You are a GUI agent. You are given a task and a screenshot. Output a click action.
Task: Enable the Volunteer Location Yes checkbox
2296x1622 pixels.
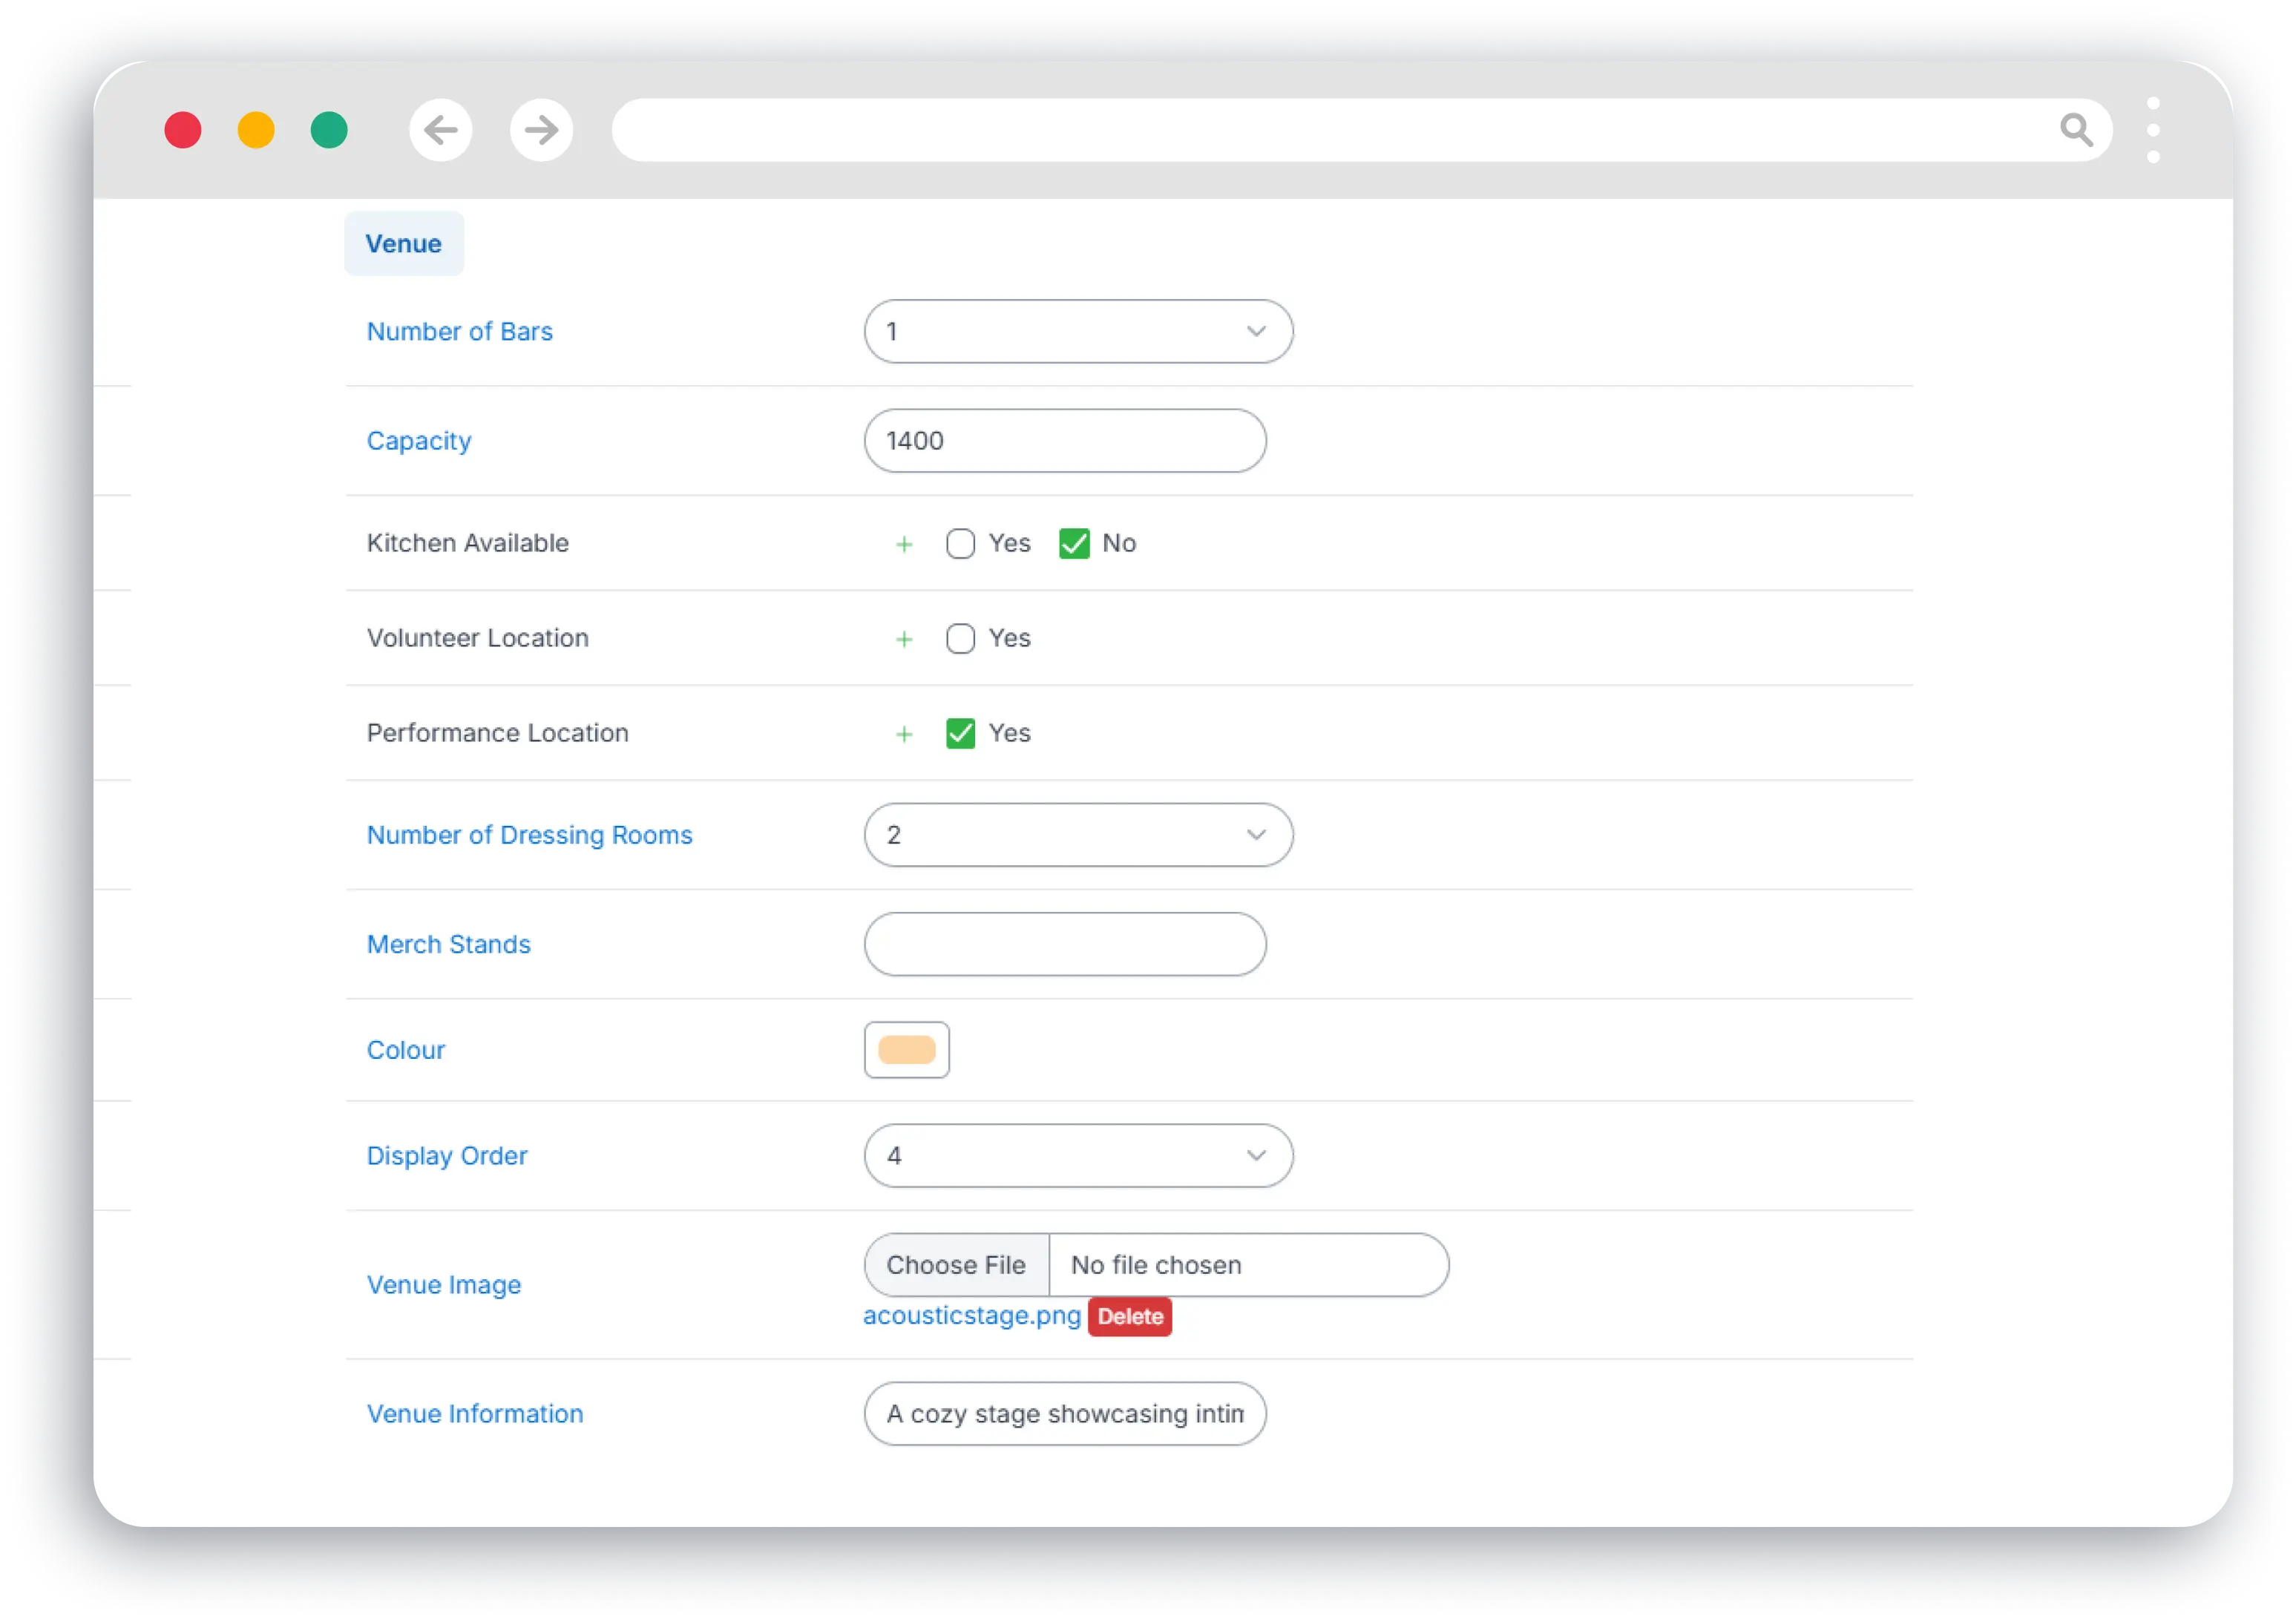tap(960, 638)
